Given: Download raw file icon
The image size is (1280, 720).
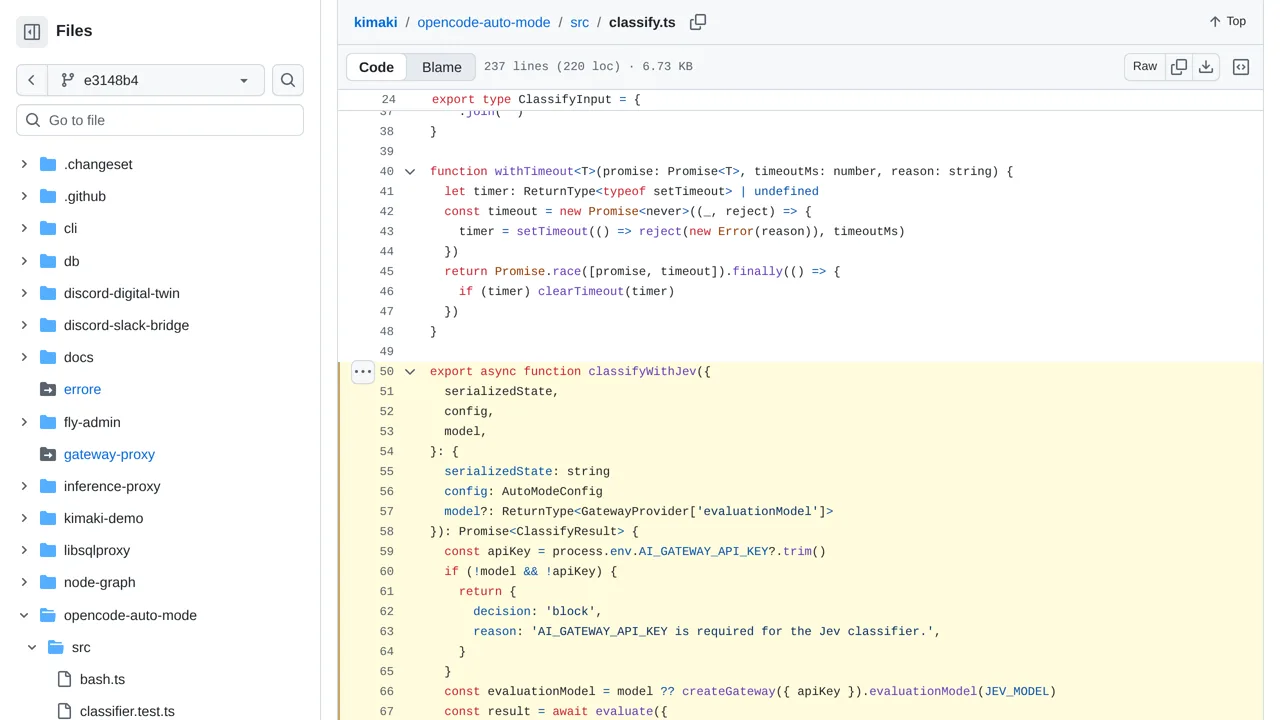Looking at the screenshot, I should coord(1206,67).
